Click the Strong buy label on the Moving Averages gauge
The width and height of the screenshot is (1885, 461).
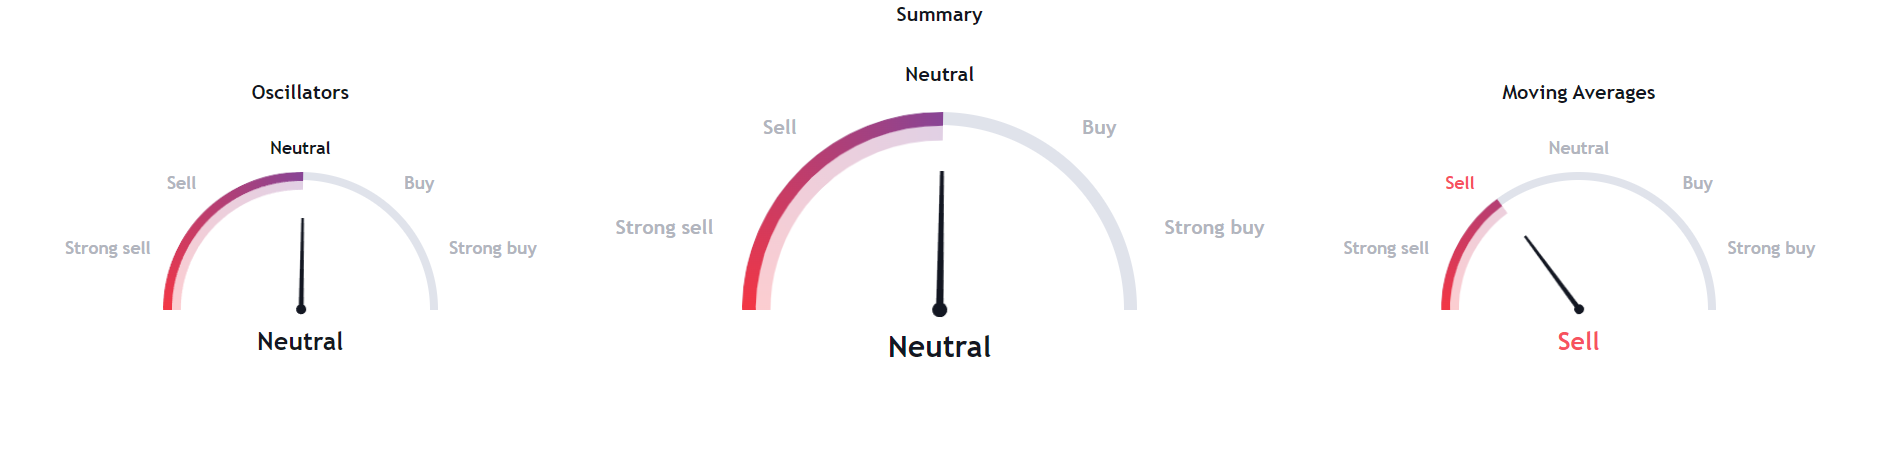click(1771, 248)
